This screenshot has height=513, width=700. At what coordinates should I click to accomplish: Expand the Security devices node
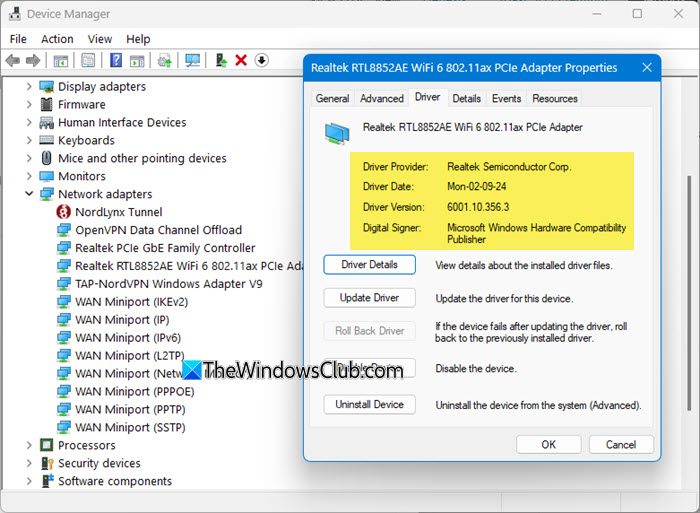tap(29, 463)
